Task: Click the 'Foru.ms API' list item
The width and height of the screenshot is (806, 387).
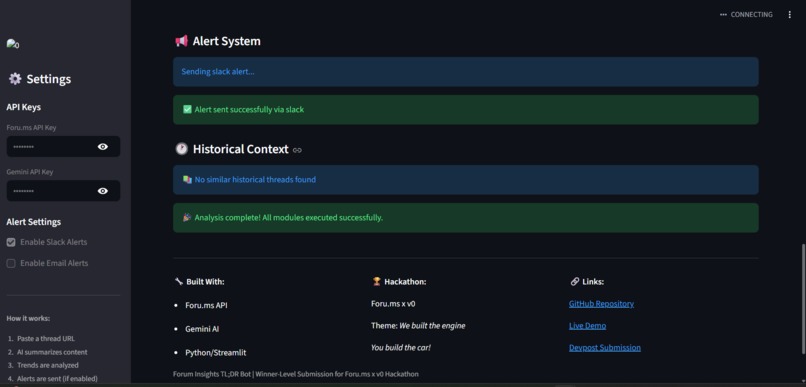Action: click(x=206, y=305)
